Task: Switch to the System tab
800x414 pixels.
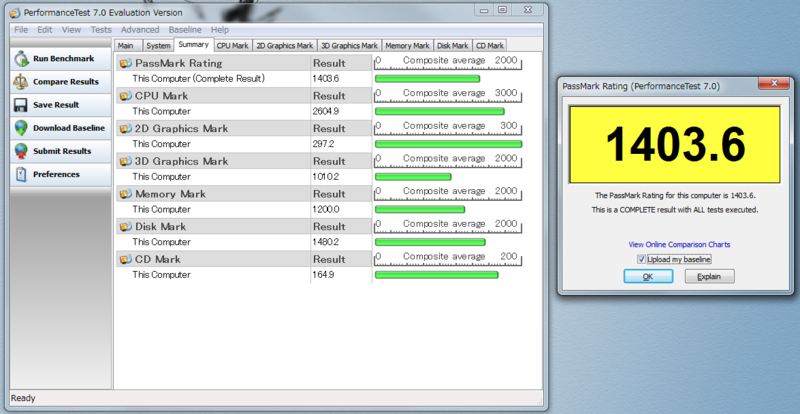Action: click(159, 45)
